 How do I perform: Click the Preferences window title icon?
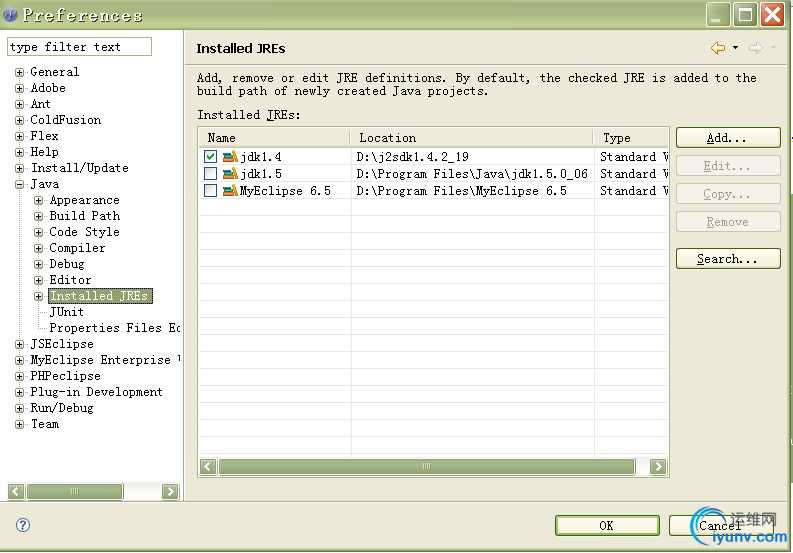click(x=10, y=15)
